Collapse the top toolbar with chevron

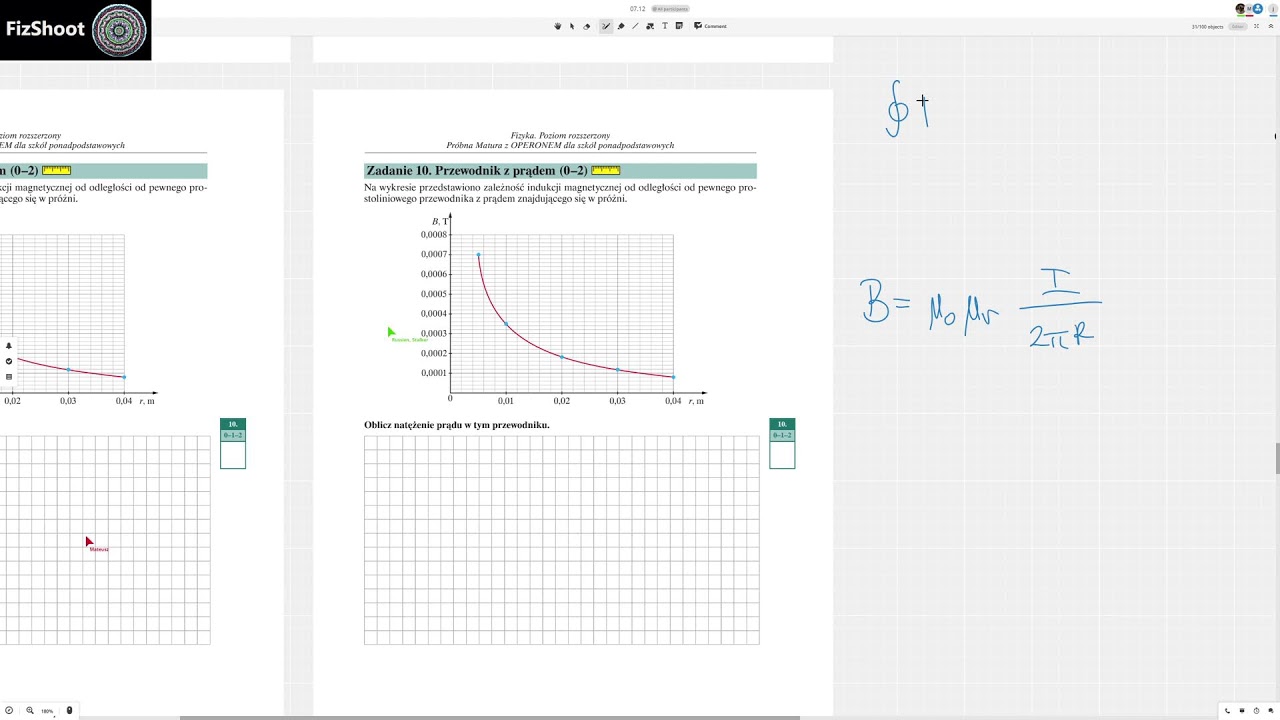pyautogui.click(x=1271, y=26)
